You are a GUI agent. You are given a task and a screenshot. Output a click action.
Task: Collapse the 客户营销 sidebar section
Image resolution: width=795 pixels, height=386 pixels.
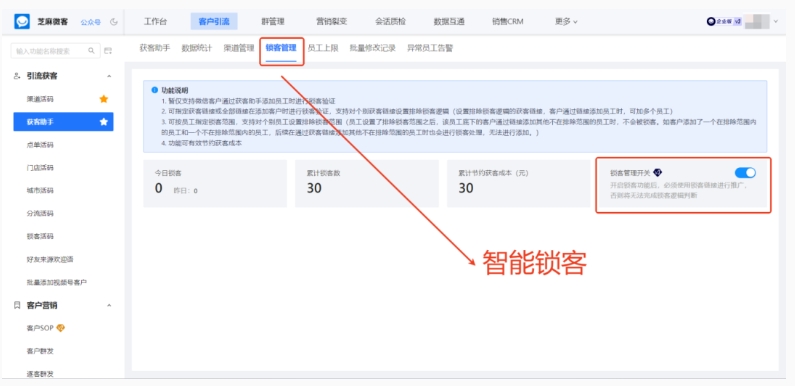[x=109, y=305]
